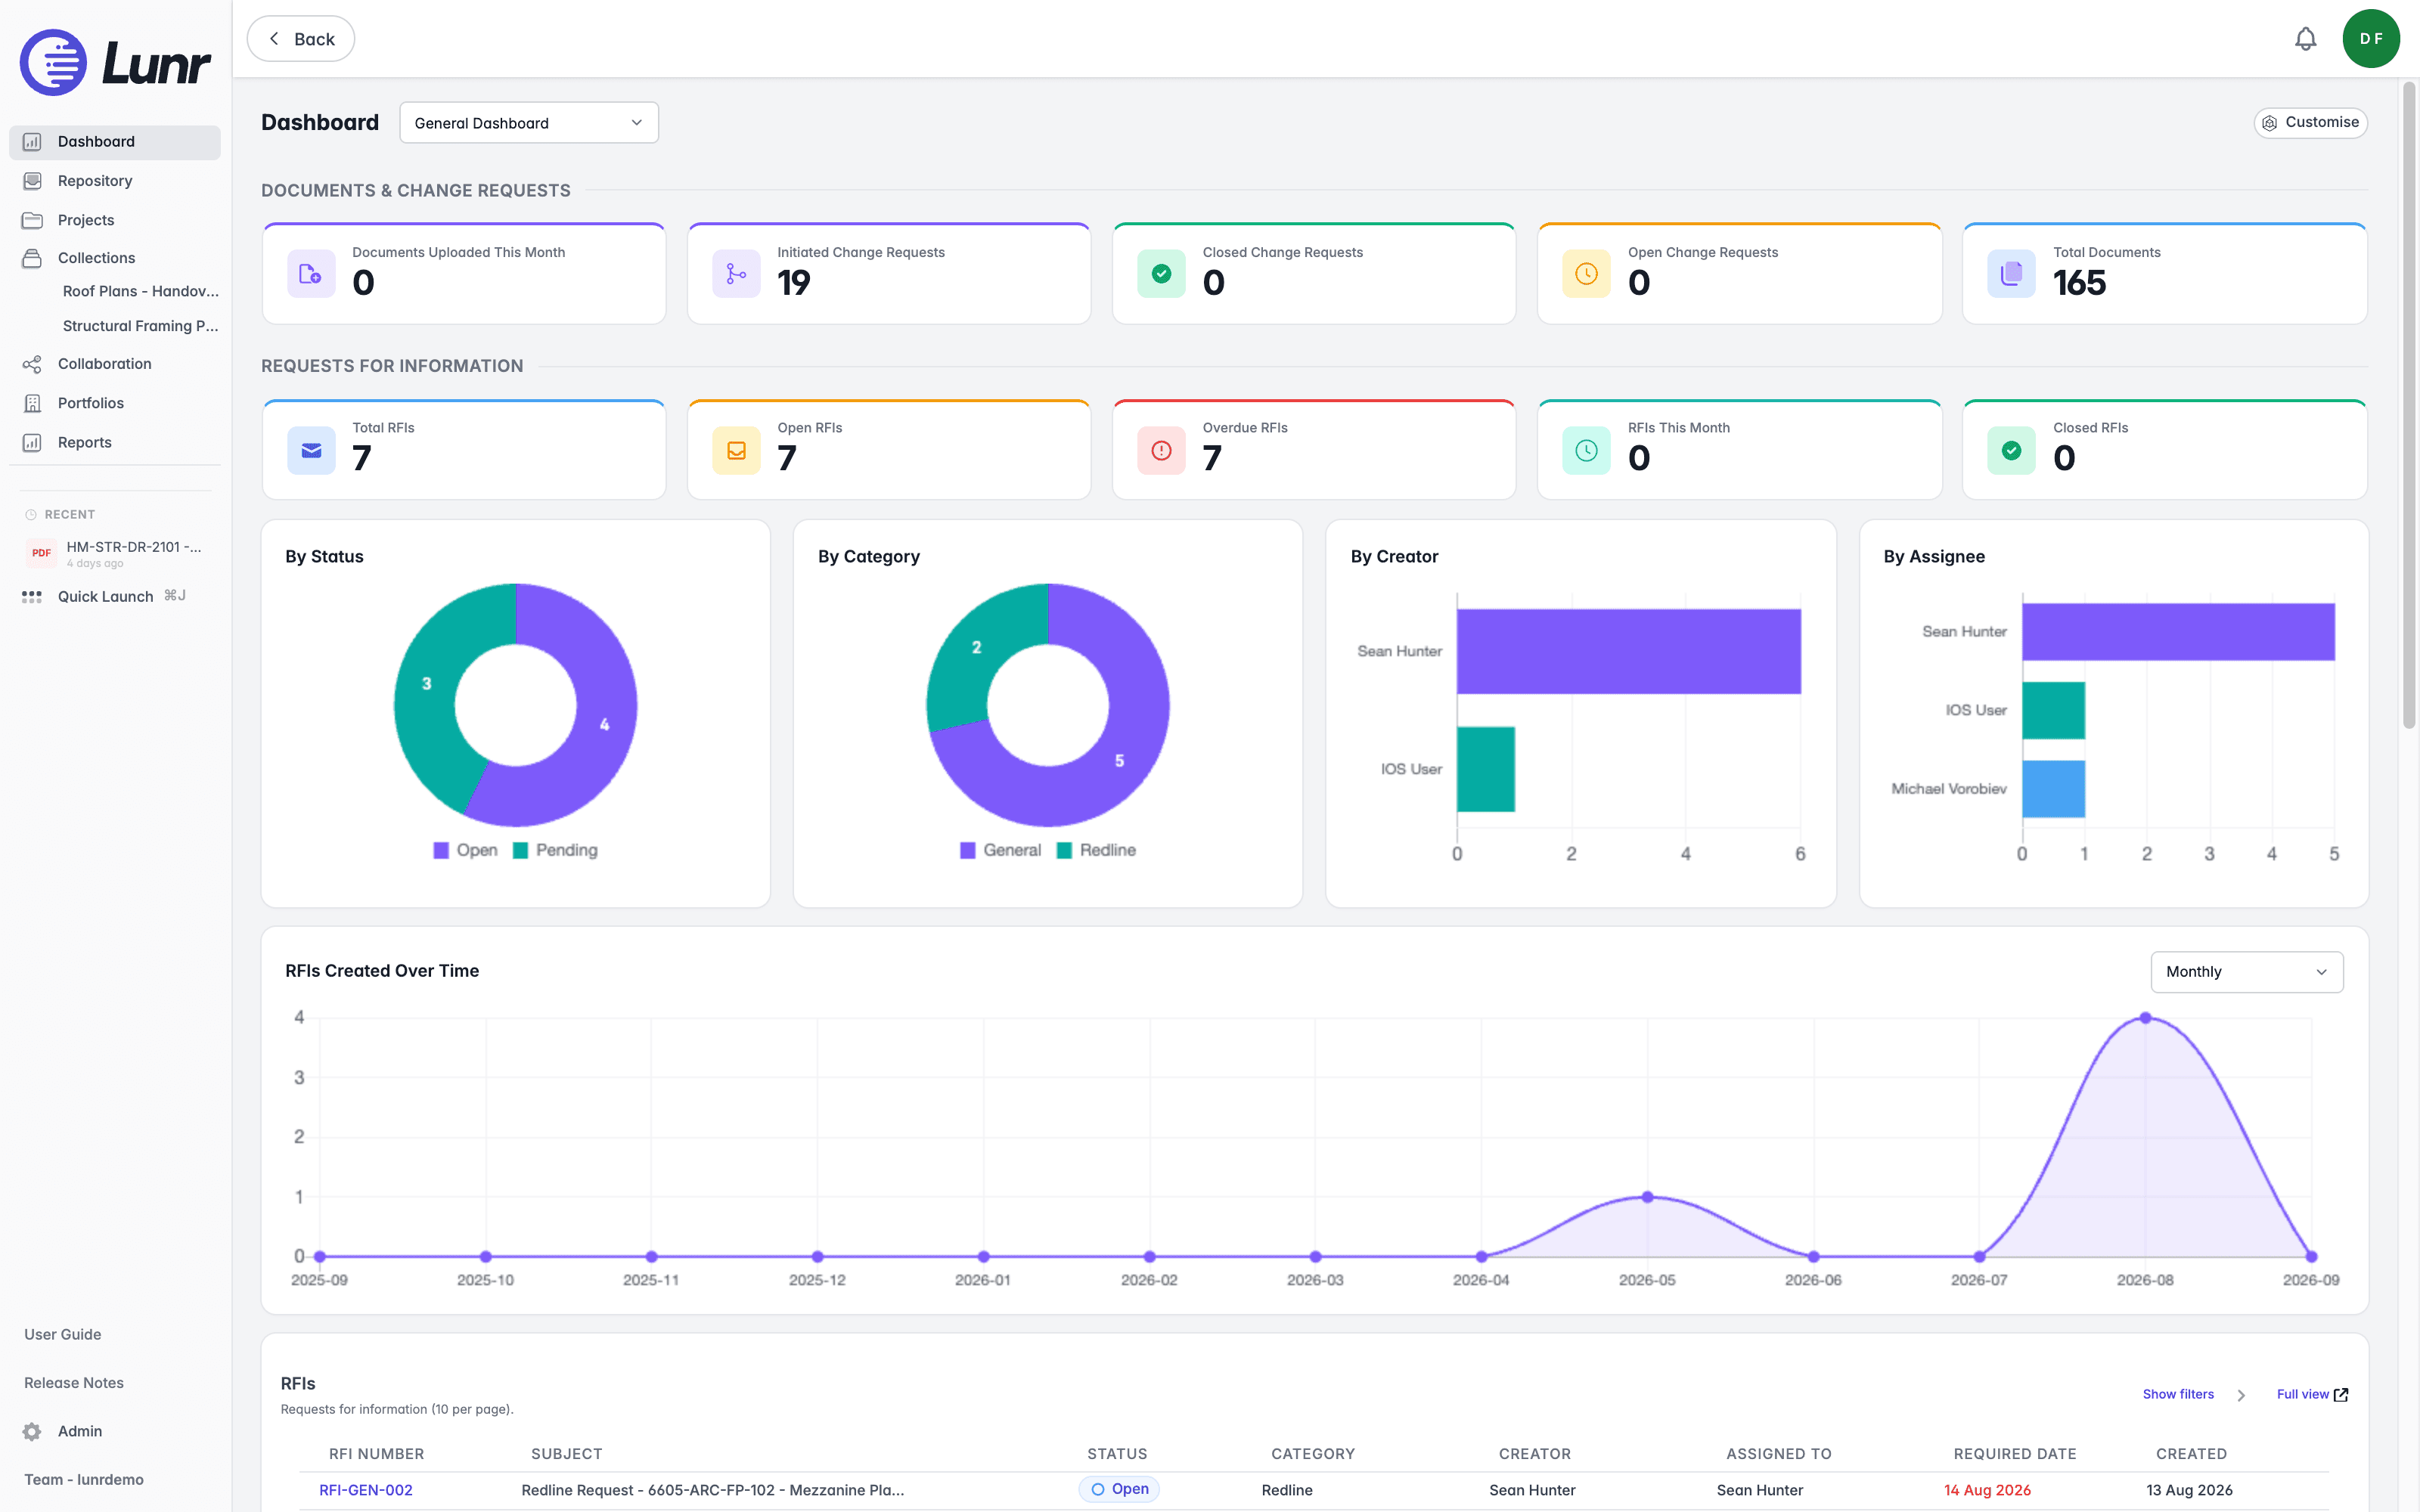Click Closed RFIs check icon

coord(2011,450)
